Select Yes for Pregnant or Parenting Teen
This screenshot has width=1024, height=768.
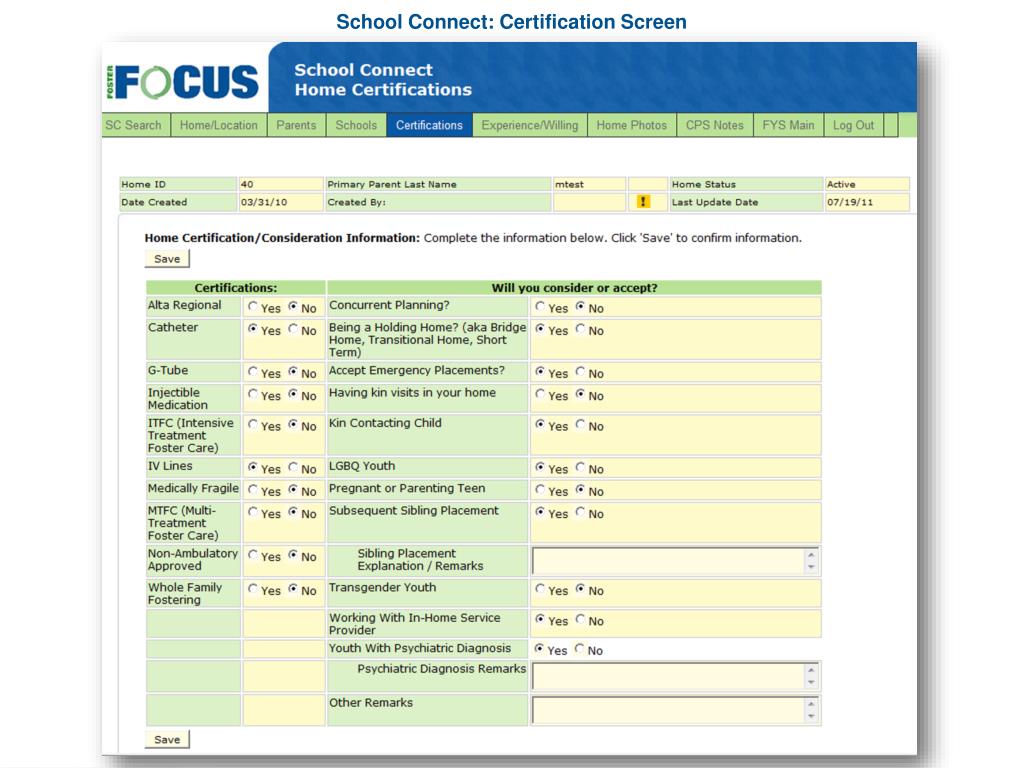pos(540,489)
